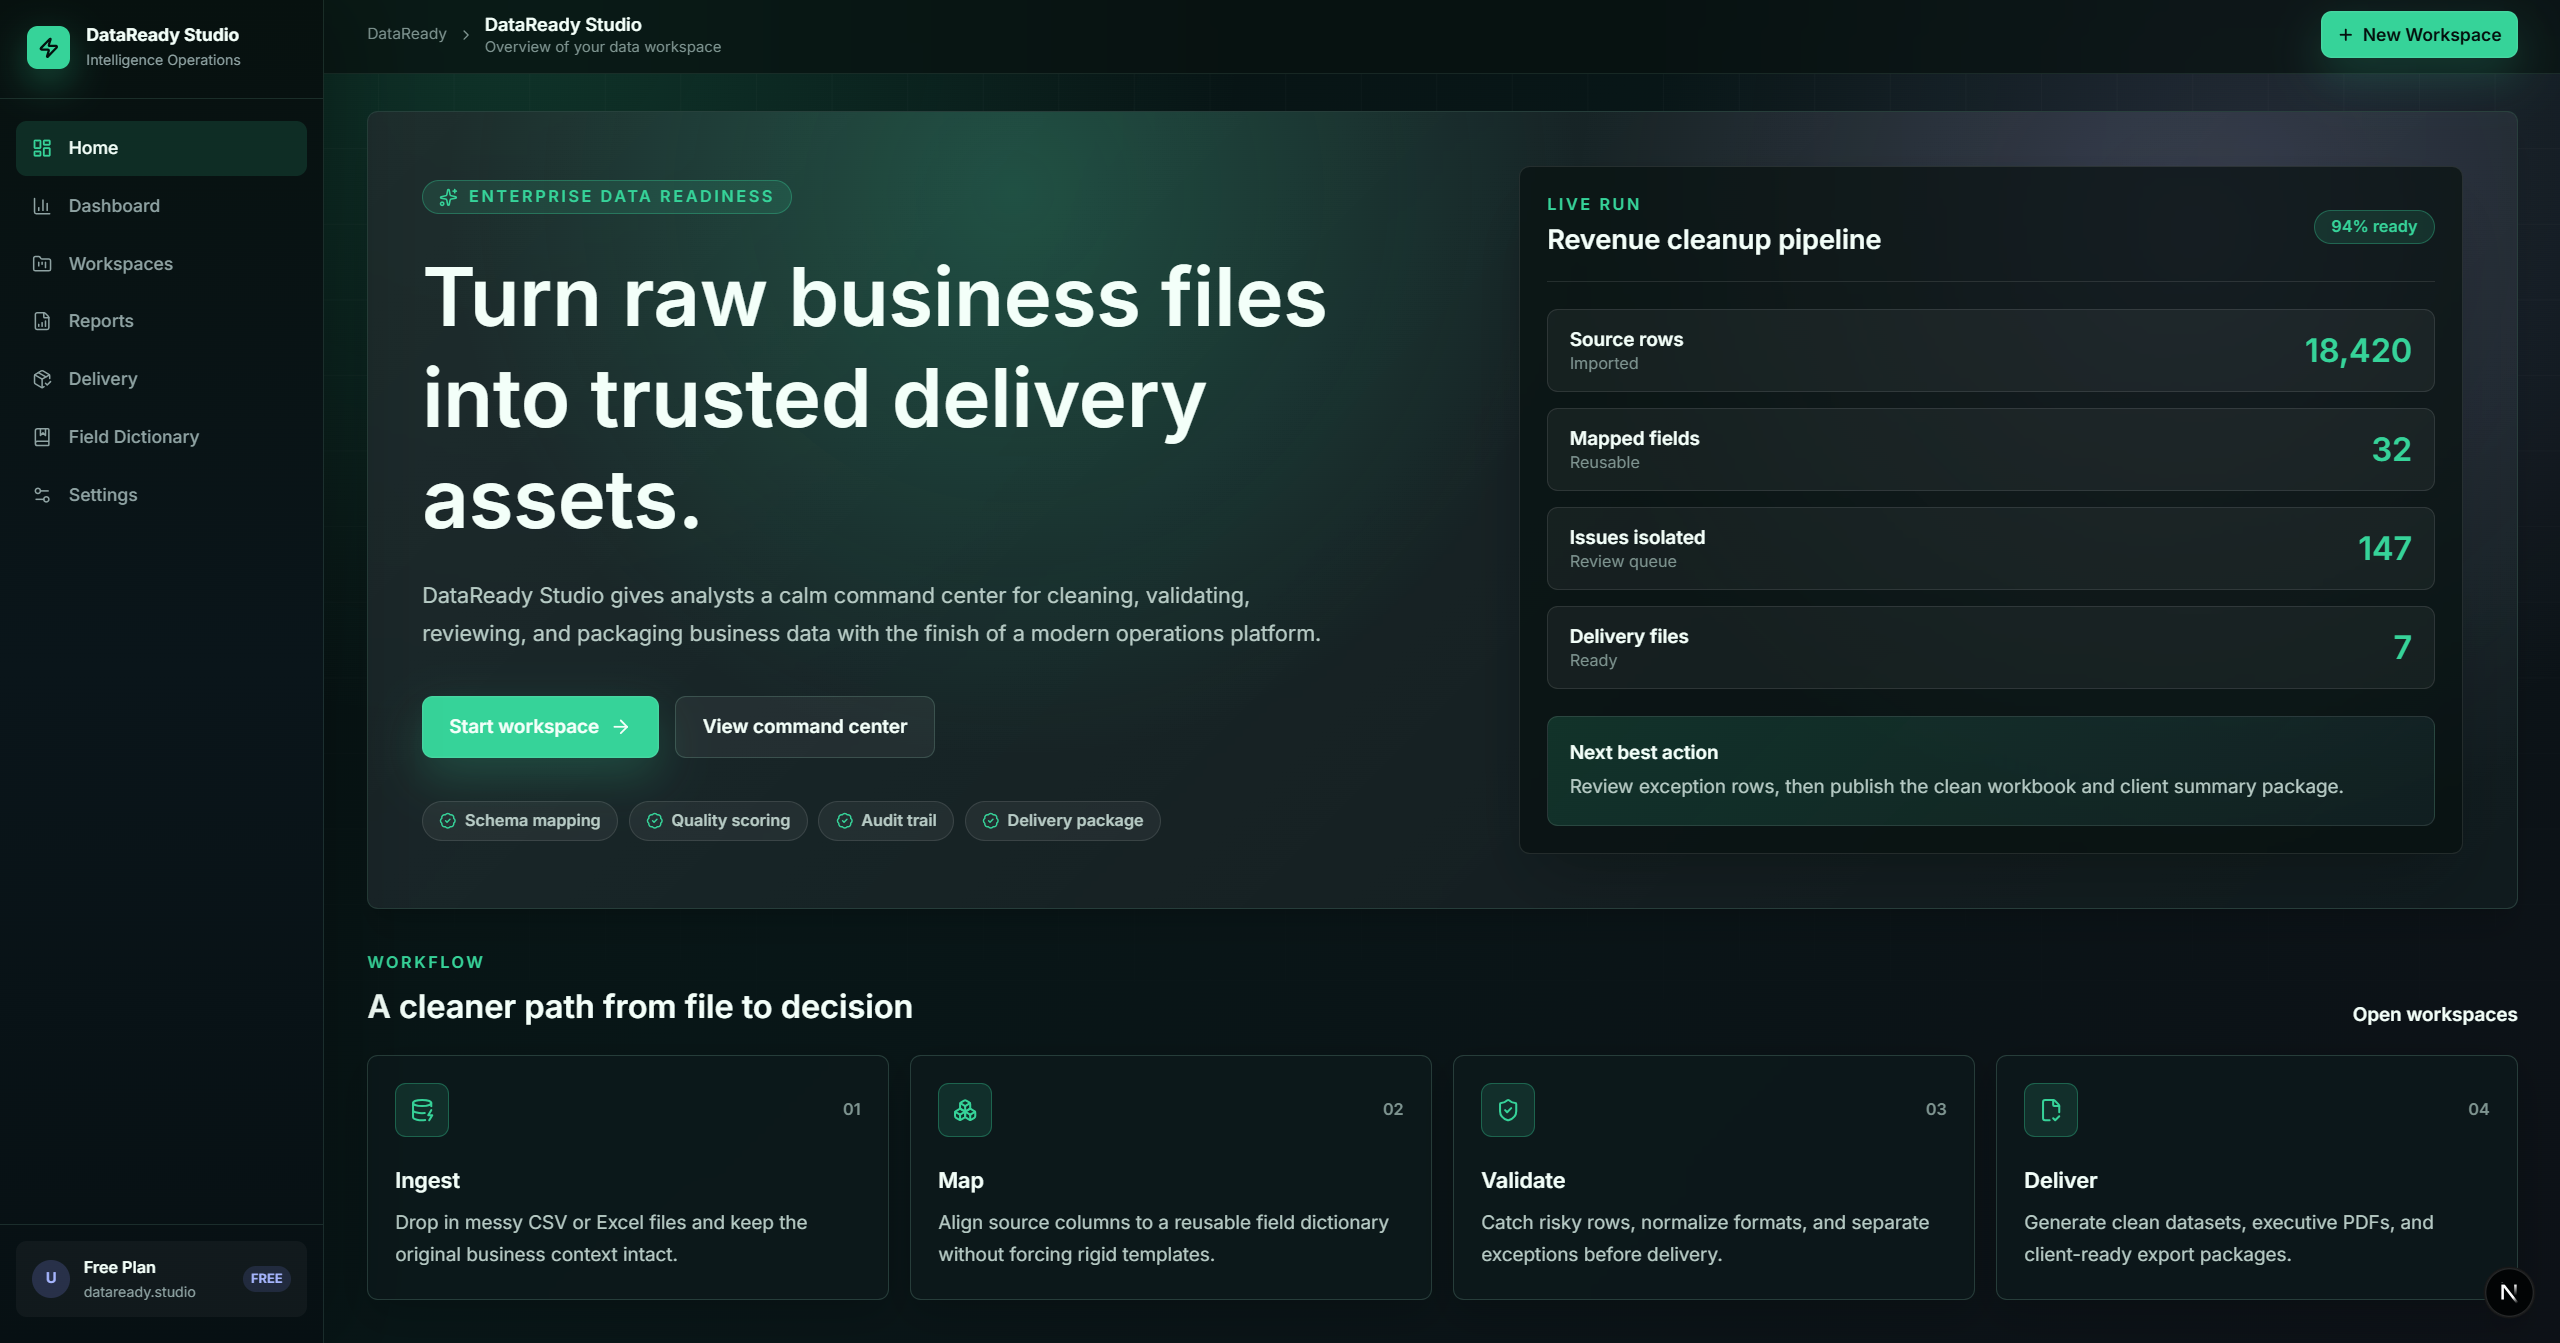Go to Workspaces in sidebar

(x=161, y=264)
